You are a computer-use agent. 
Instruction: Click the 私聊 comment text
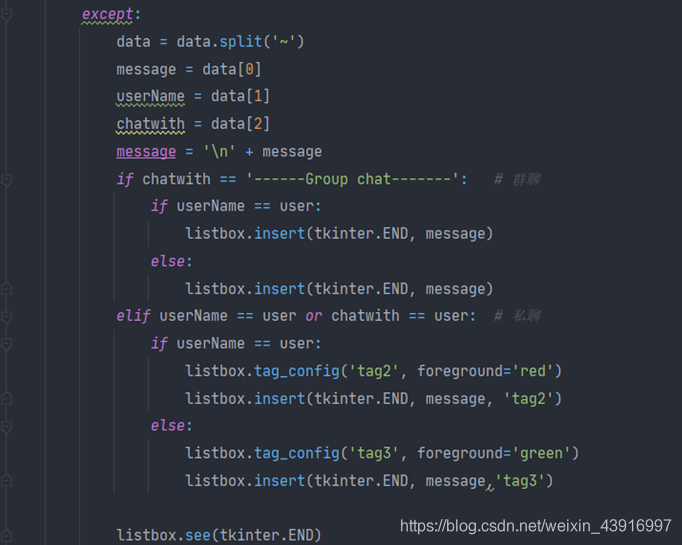[x=526, y=316]
